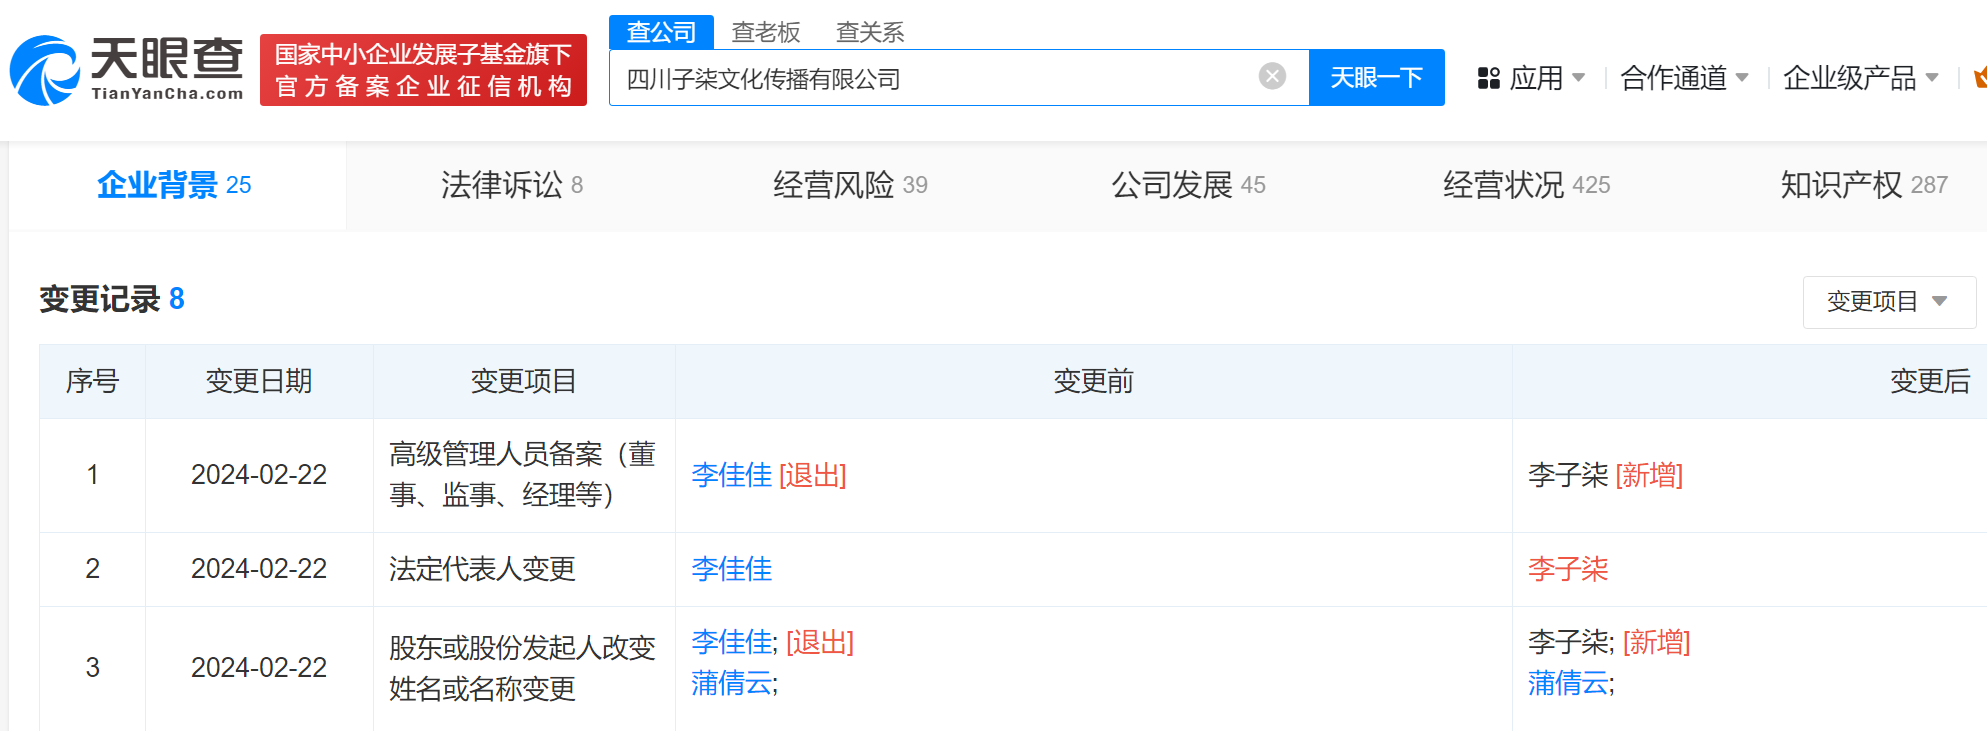The image size is (1987, 731).
Task: Select the 查公司 search tab
Action: pos(661,32)
